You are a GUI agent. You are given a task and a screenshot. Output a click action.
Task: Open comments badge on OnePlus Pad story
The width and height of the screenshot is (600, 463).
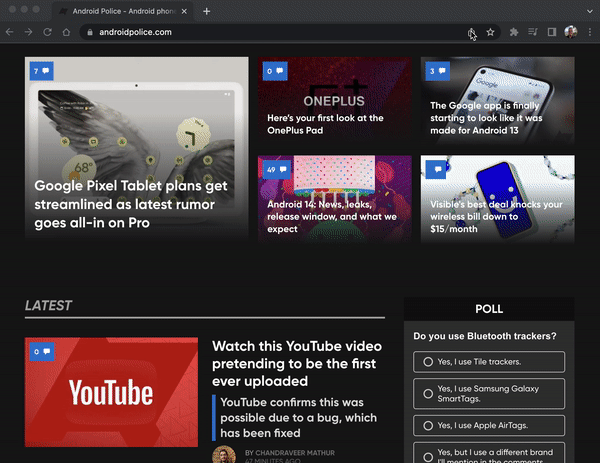pos(275,71)
